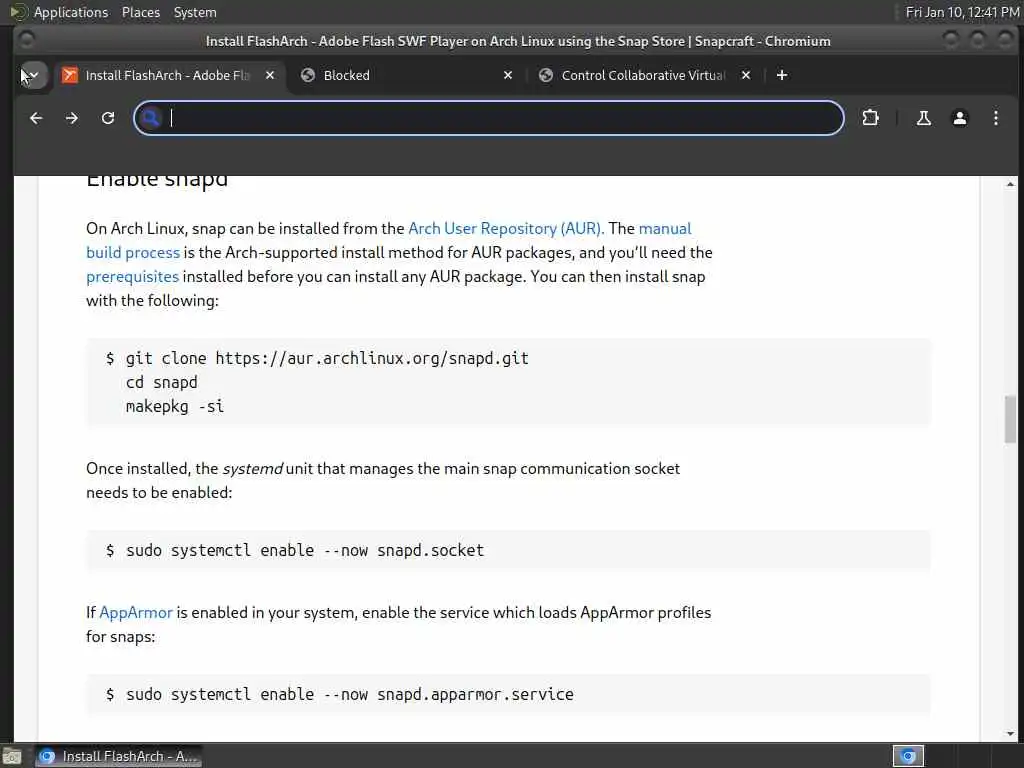Open the tab search dropdown arrow
1024x768 pixels.
tap(33, 75)
